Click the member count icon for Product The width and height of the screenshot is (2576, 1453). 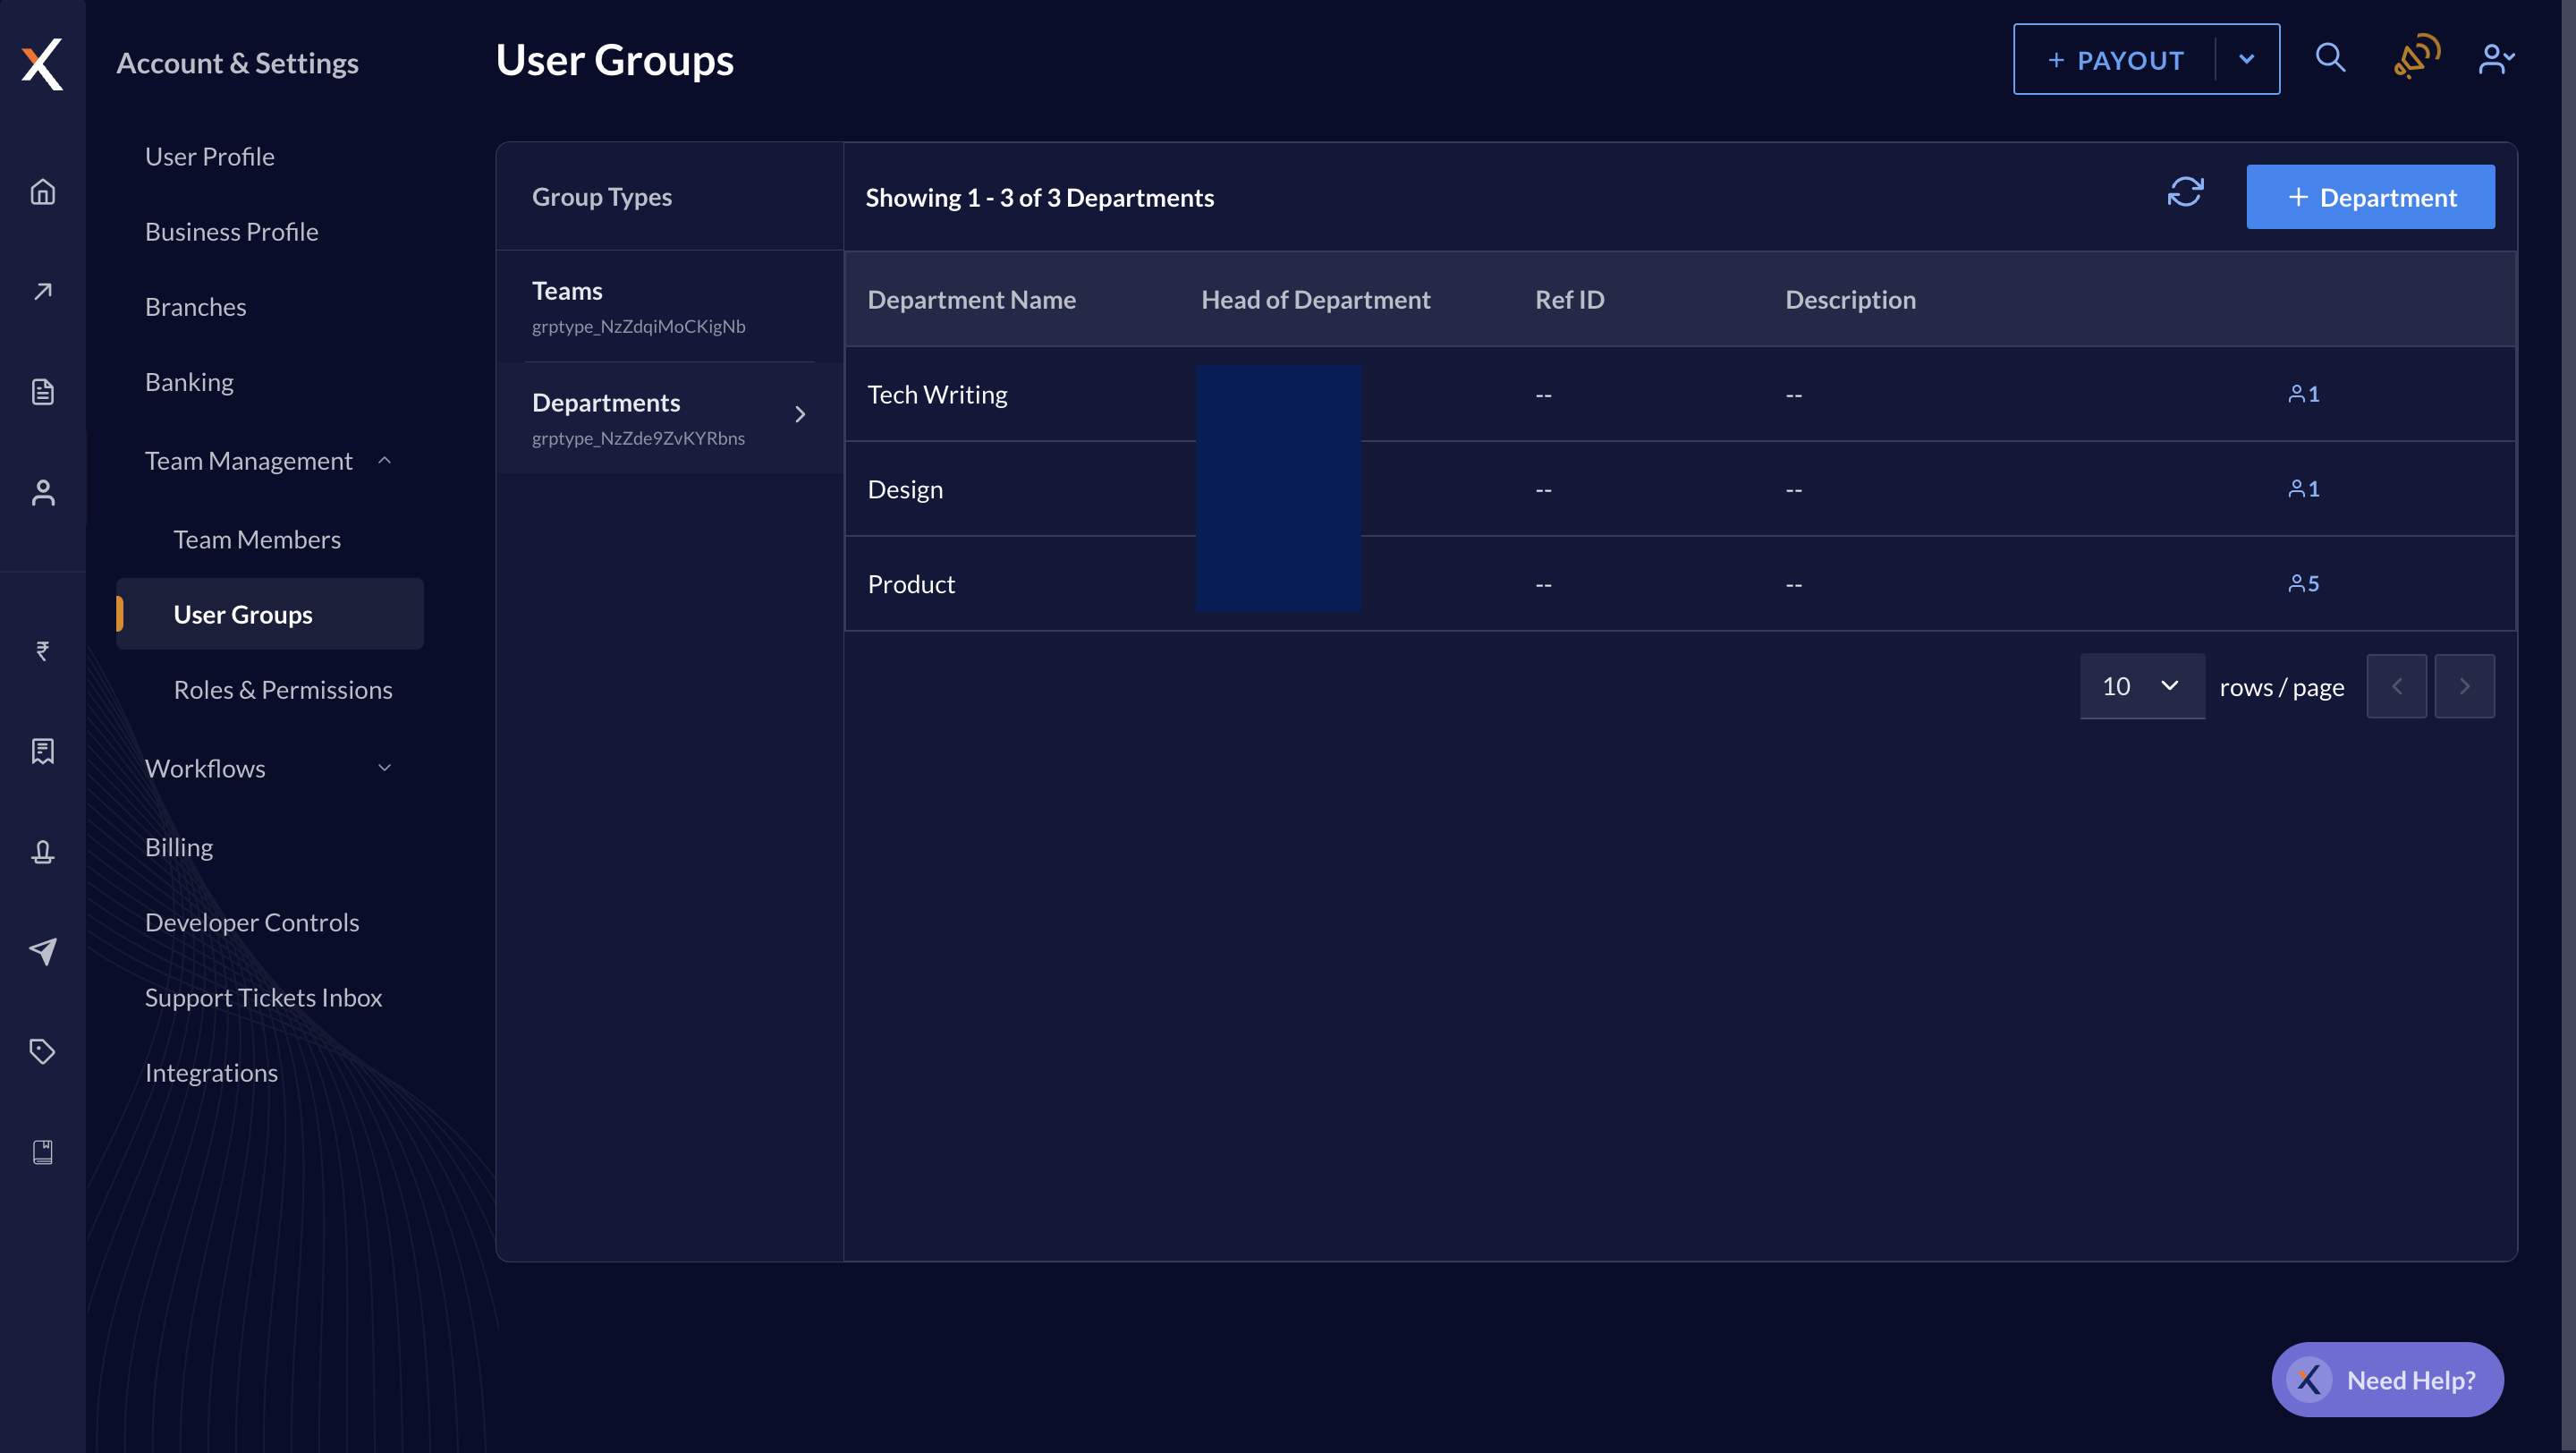[x=2300, y=582]
